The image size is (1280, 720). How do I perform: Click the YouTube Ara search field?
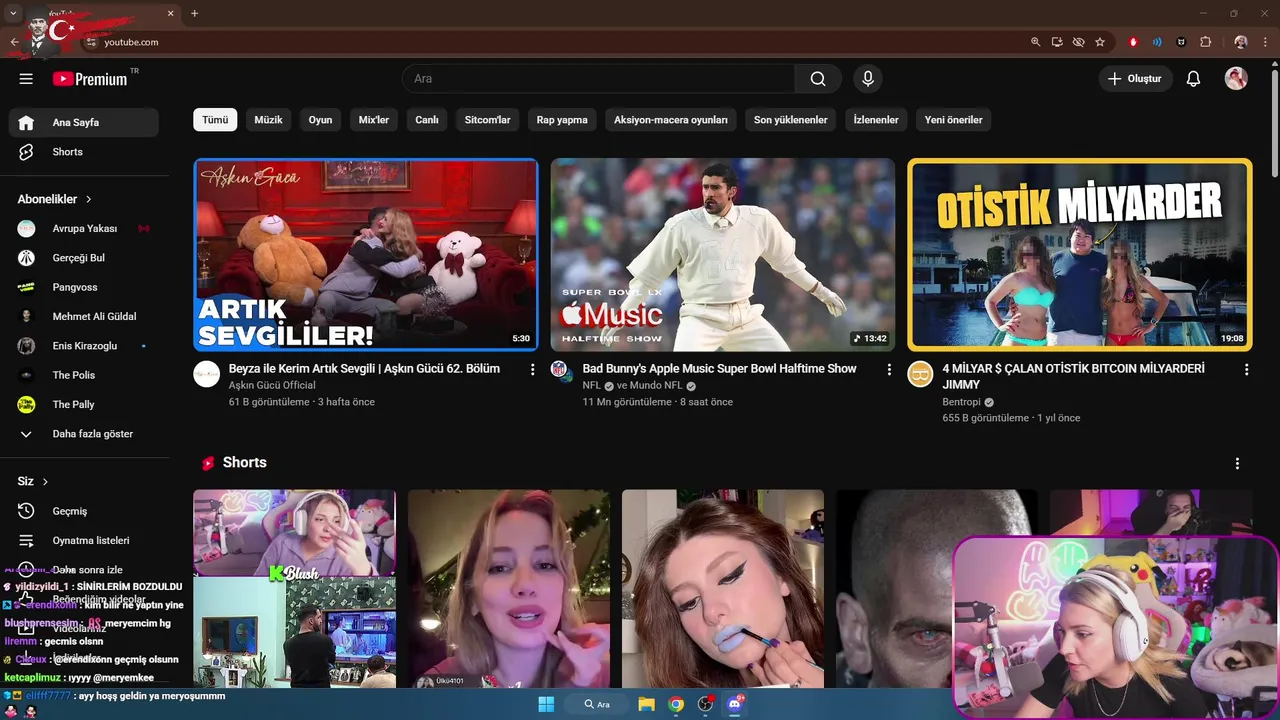tap(599, 79)
